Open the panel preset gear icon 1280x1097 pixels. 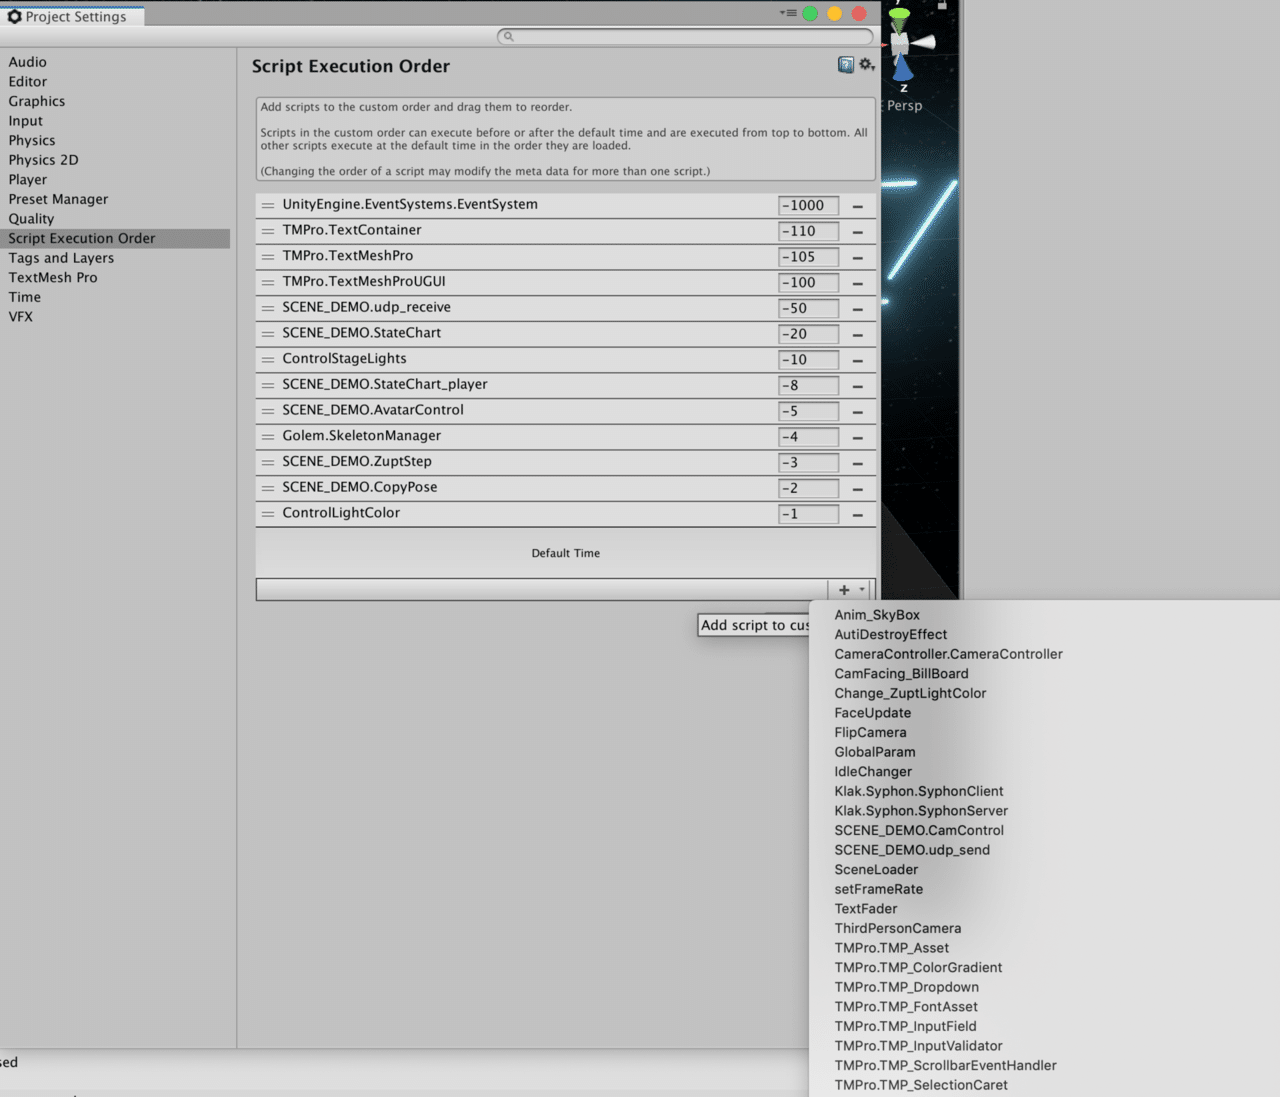tap(864, 63)
